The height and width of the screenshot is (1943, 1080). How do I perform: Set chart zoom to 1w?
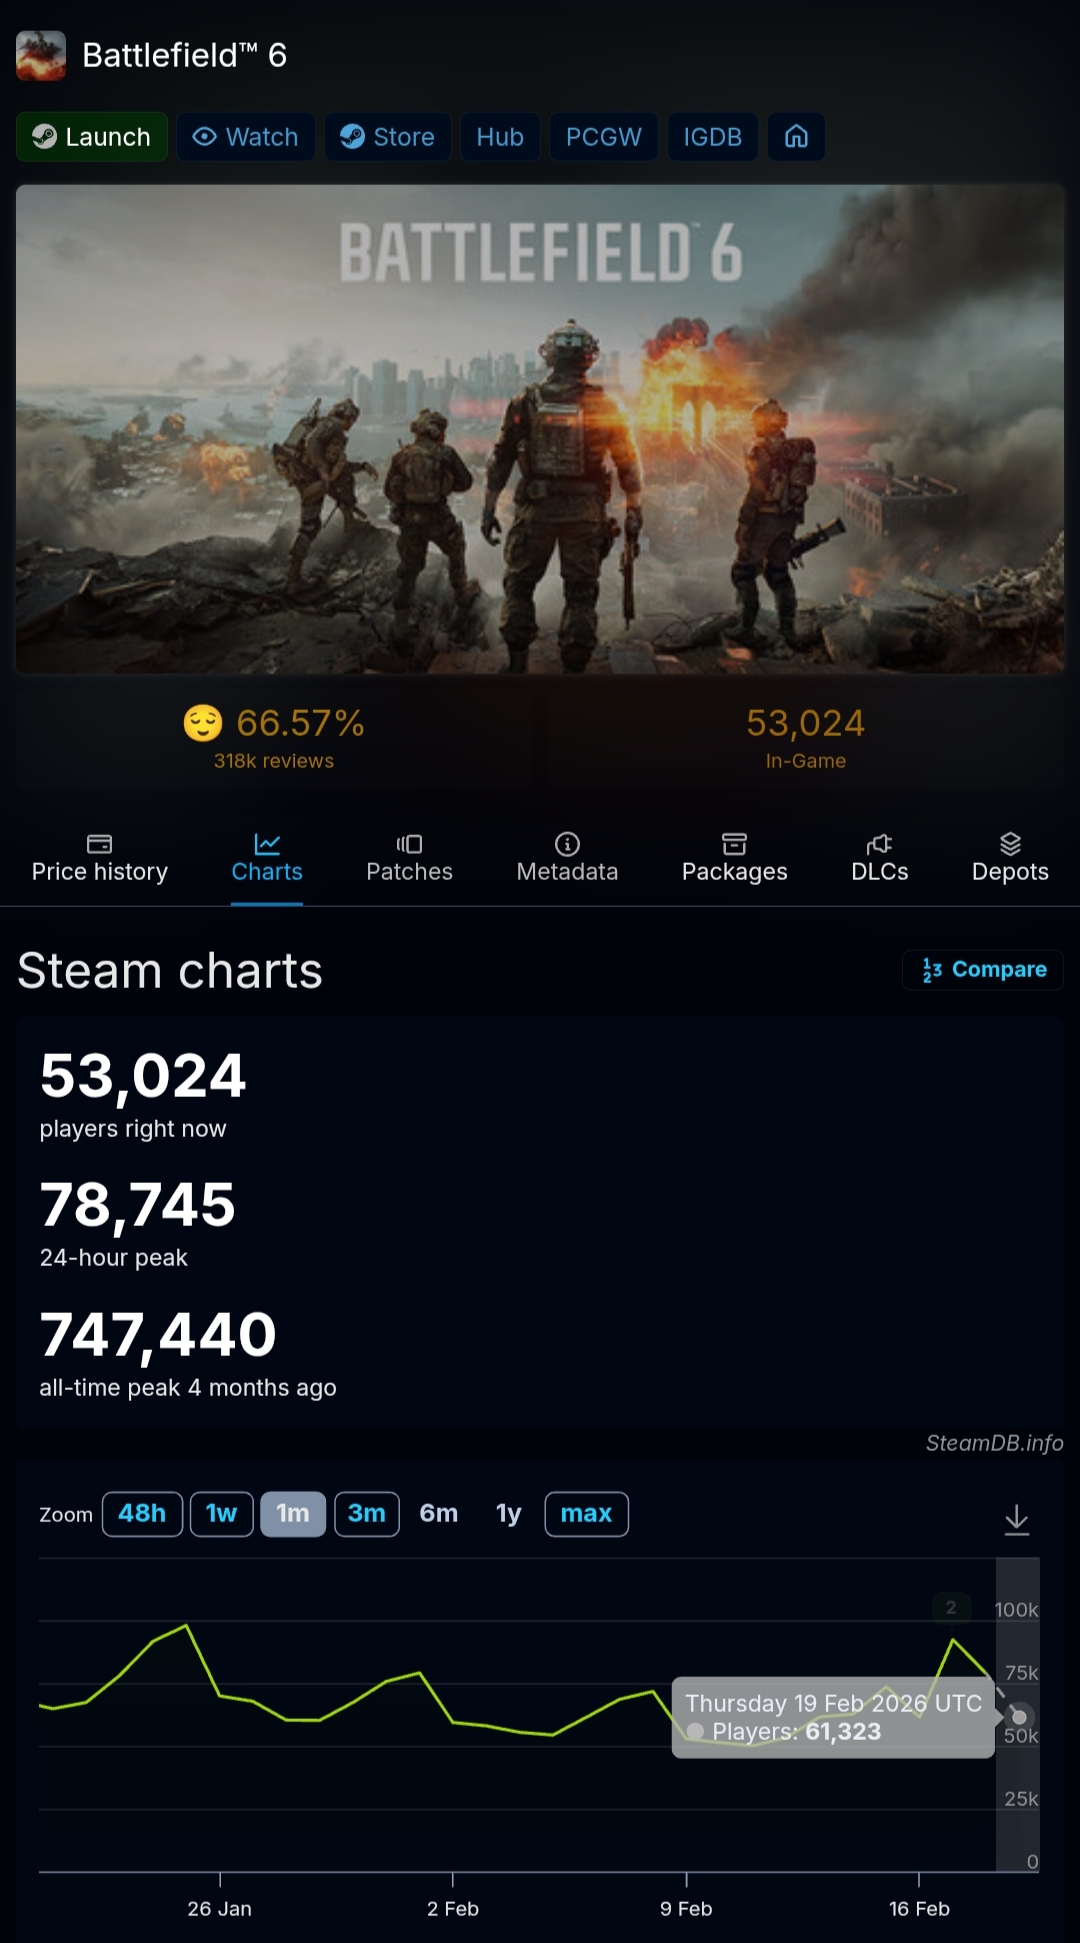(221, 1514)
